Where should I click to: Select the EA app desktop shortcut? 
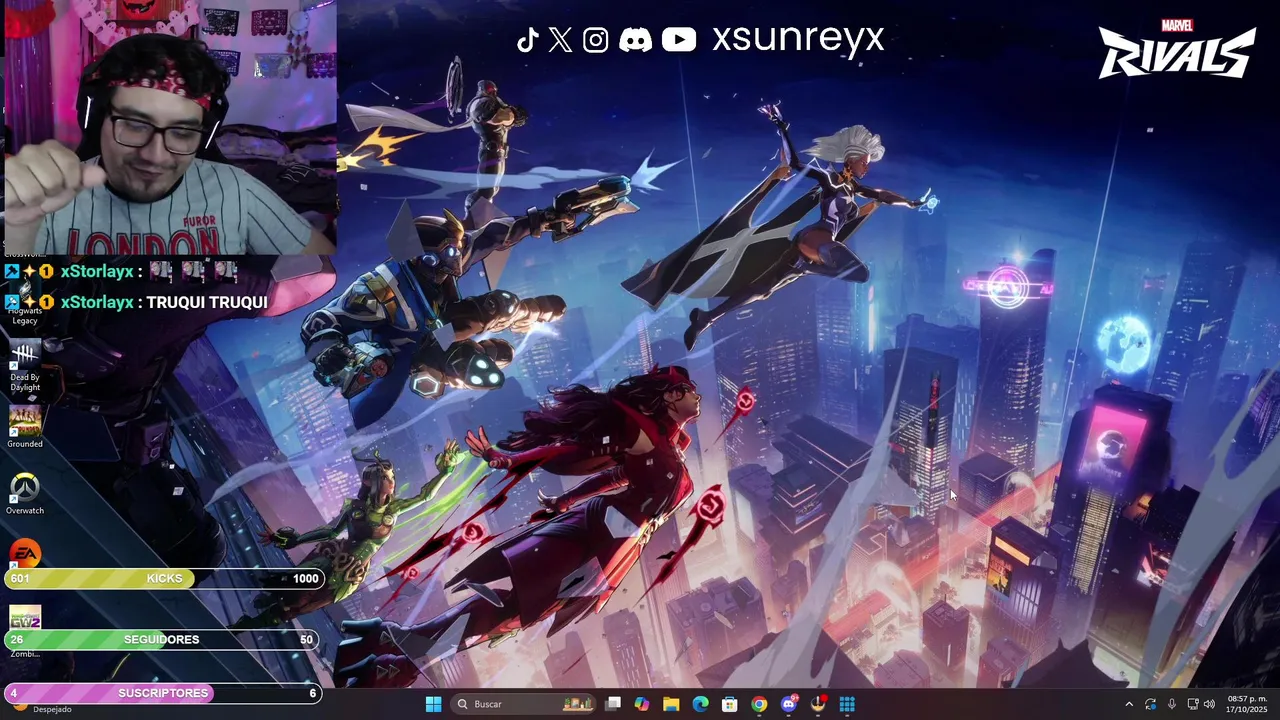tap(25, 553)
